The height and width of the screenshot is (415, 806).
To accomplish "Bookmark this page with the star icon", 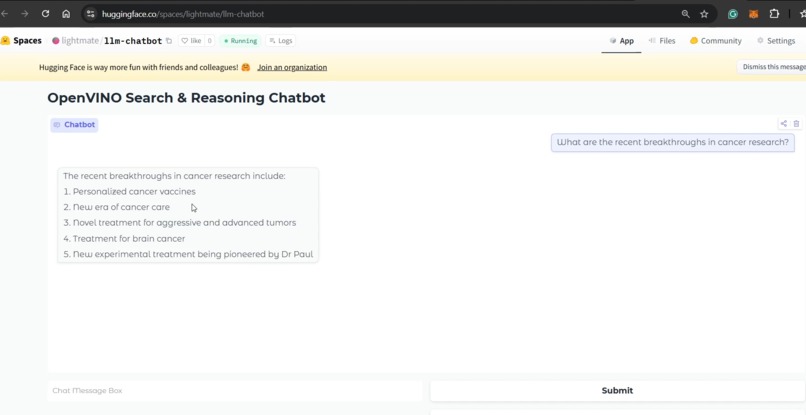I will click(x=704, y=14).
